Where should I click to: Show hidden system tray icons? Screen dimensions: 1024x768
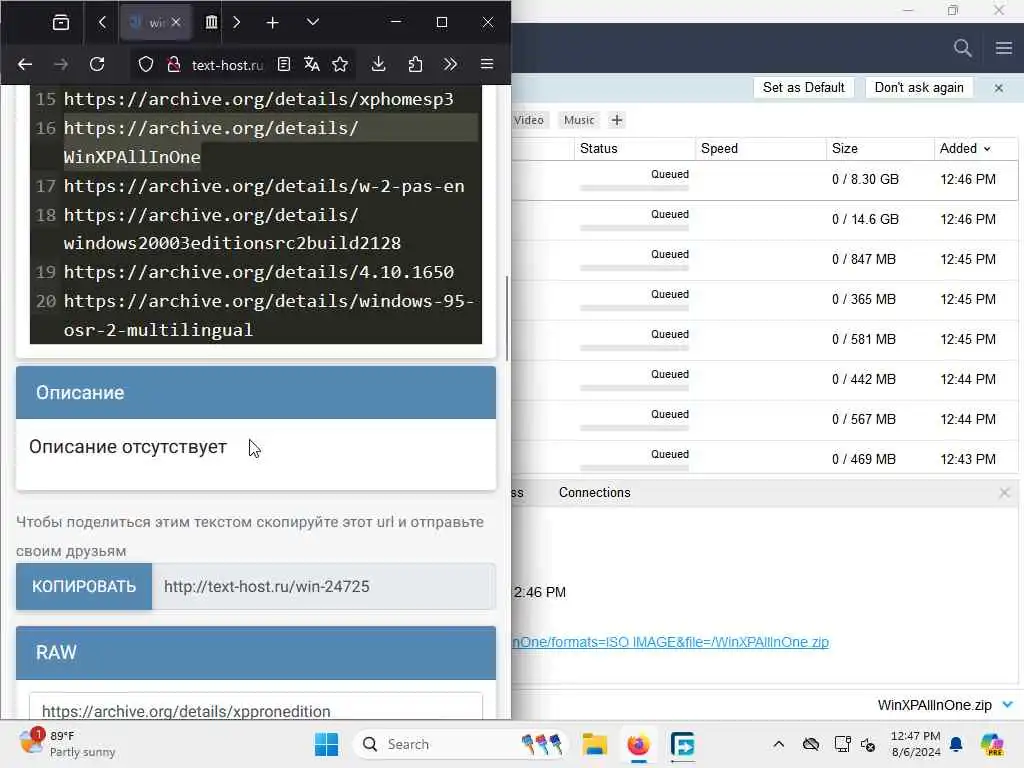[778, 744]
